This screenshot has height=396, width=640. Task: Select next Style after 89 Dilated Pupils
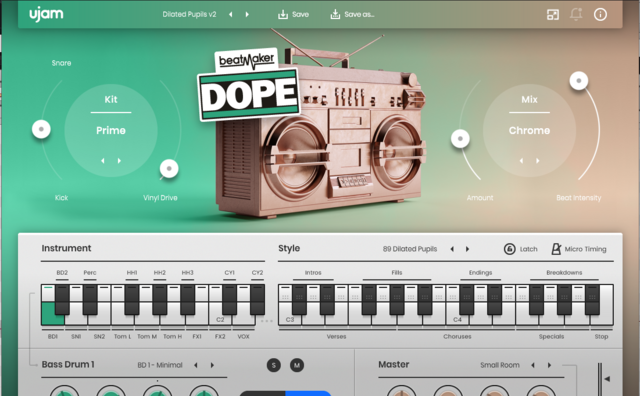(x=467, y=249)
